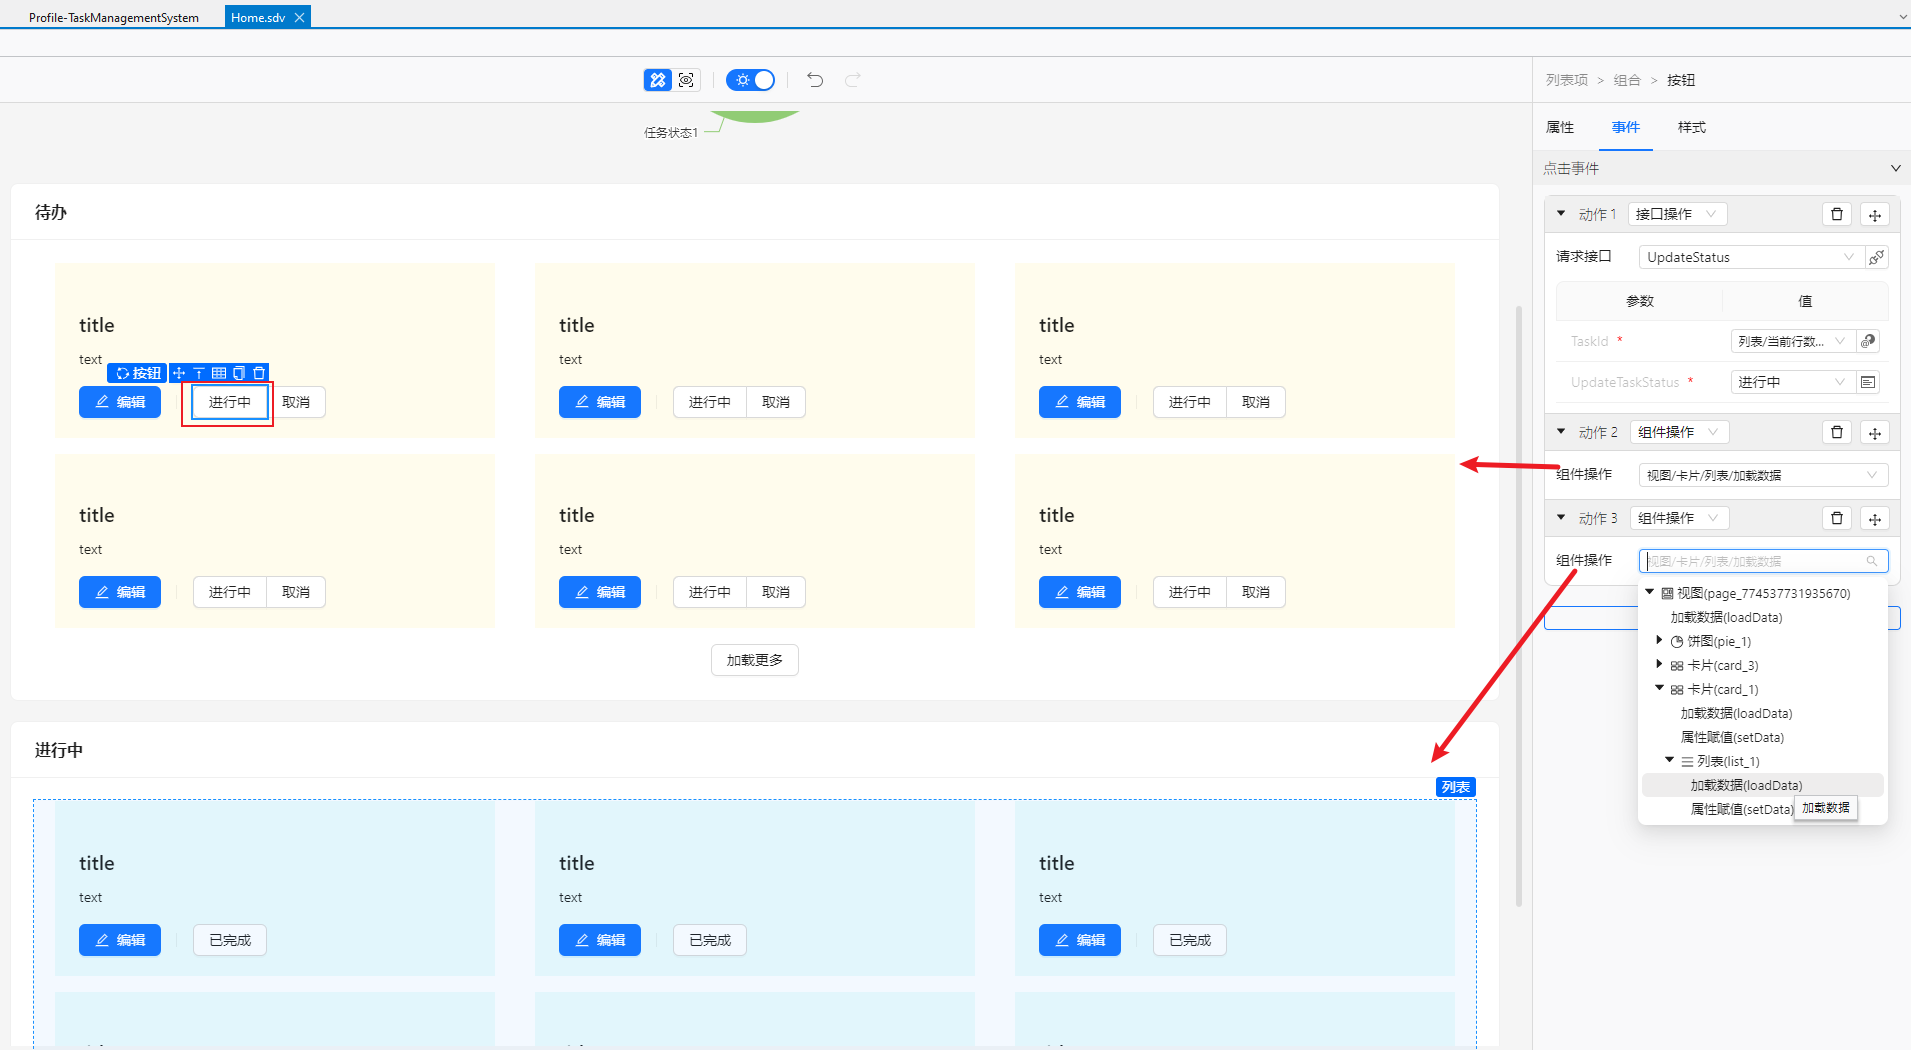Expand the 饼图(pie_1) tree node
The image size is (1911, 1050).
[1660, 640]
